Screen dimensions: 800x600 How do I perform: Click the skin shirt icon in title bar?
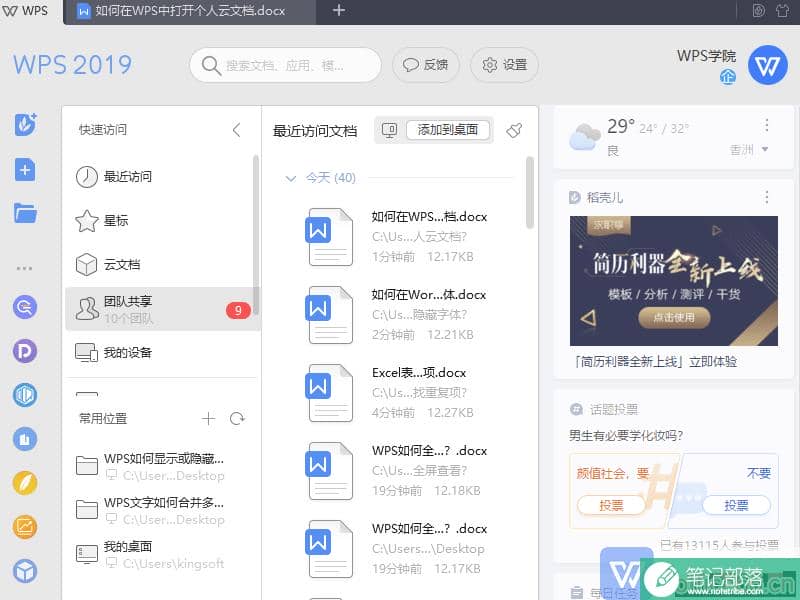pyautogui.click(x=783, y=10)
